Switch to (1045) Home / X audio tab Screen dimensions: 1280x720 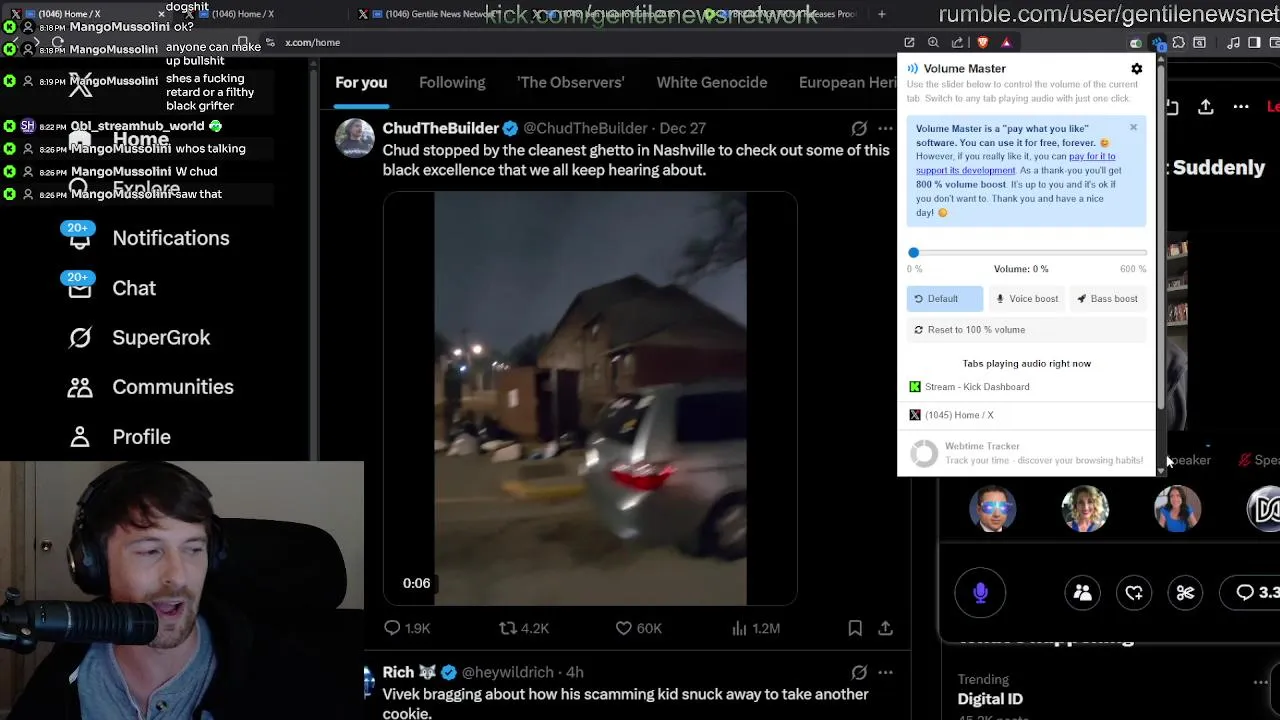(1027, 415)
